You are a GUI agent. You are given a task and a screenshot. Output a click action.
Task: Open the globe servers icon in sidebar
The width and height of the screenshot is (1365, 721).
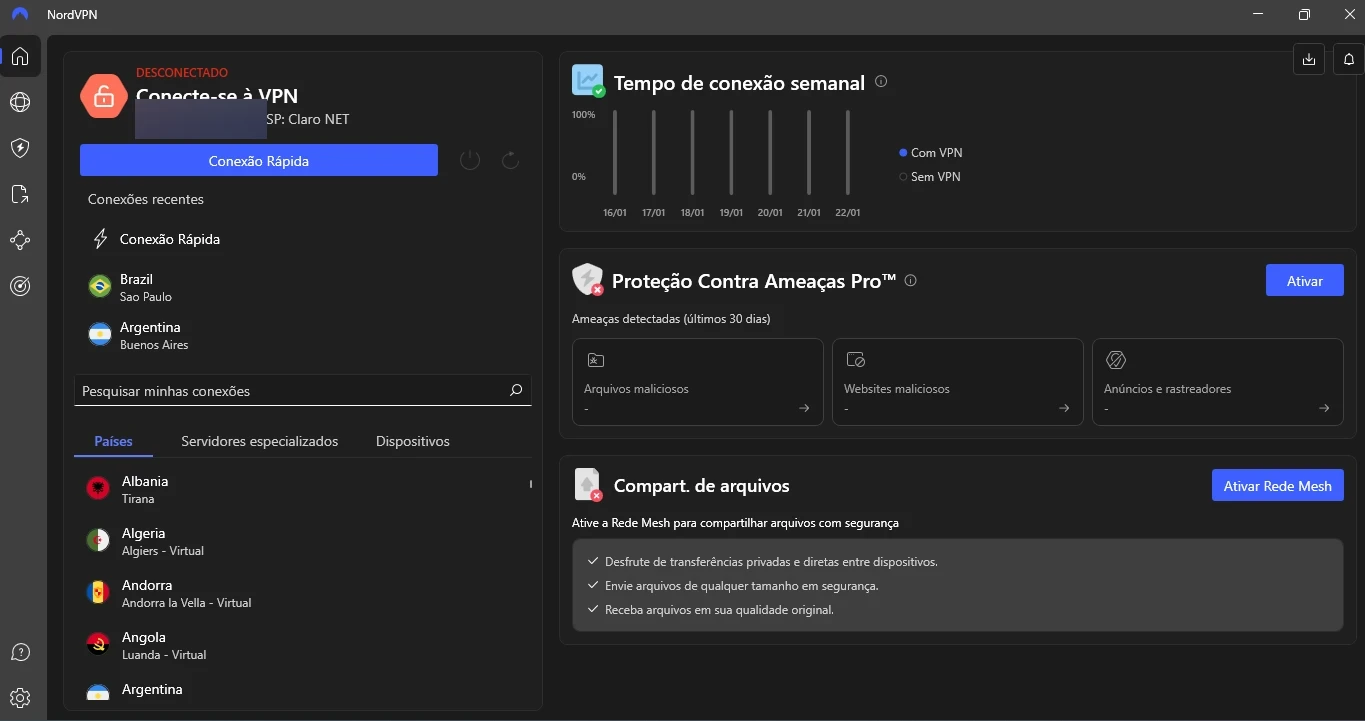(20, 102)
